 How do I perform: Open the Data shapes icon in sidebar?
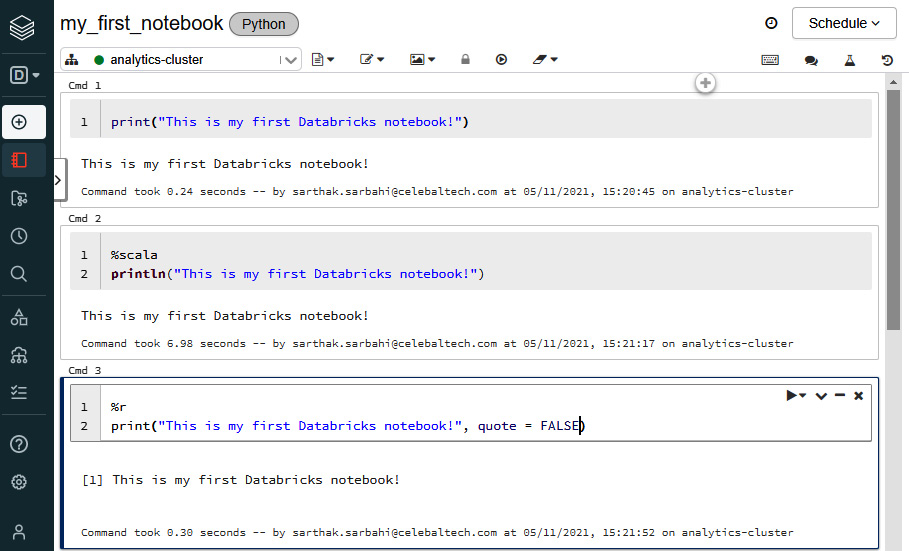19,317
